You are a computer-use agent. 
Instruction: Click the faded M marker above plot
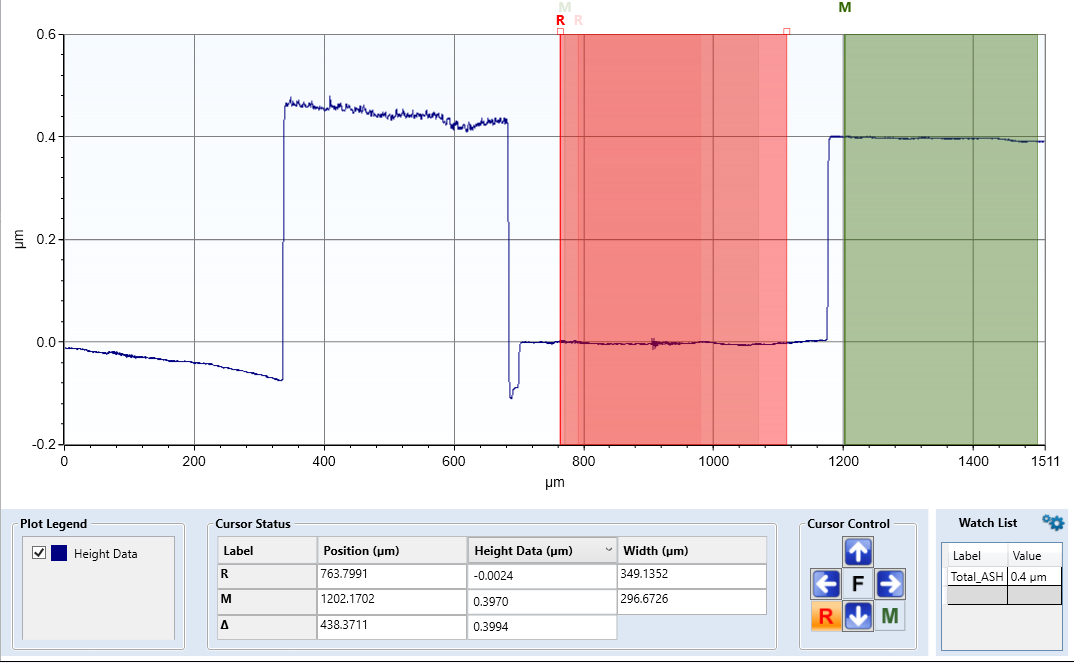[564, 8]
